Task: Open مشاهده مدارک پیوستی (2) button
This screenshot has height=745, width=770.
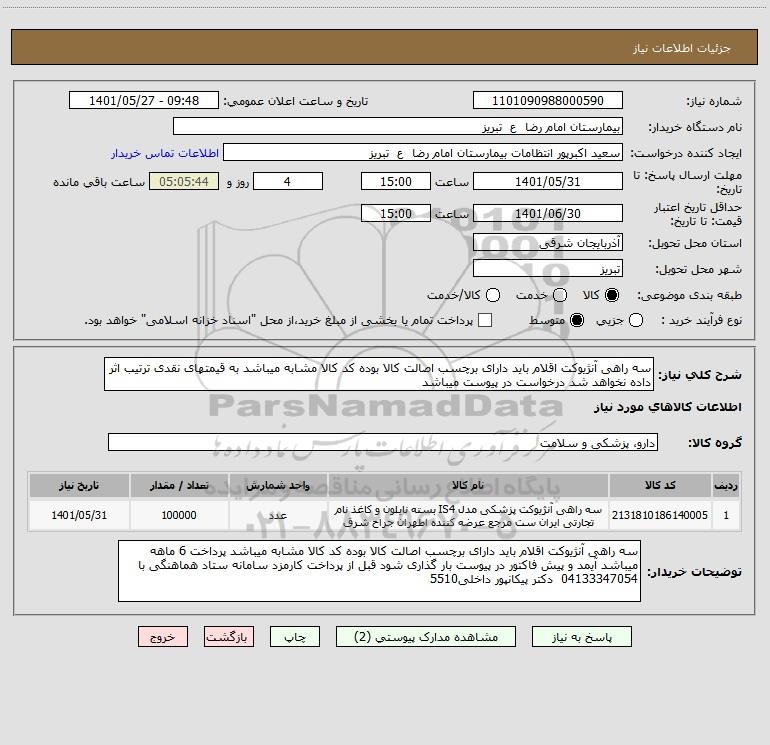Action: (x=426, y=637)
